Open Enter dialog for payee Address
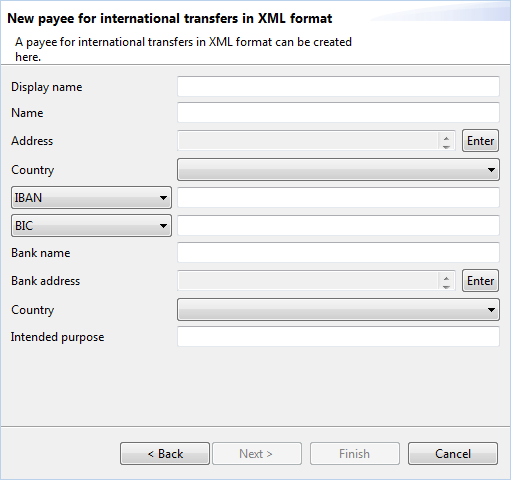Viewport: 511px width, 480px height. pyautogui.click(x=480, y=141)
